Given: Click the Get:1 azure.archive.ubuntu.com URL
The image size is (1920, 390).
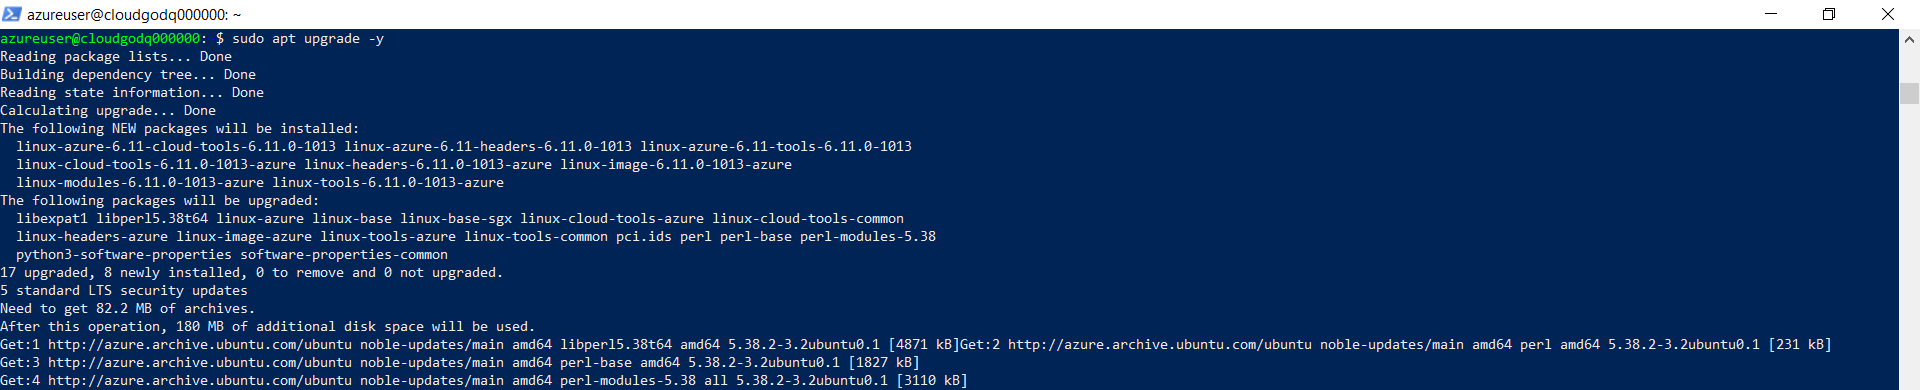Looking at the screenshot, I should click(200, 345).
